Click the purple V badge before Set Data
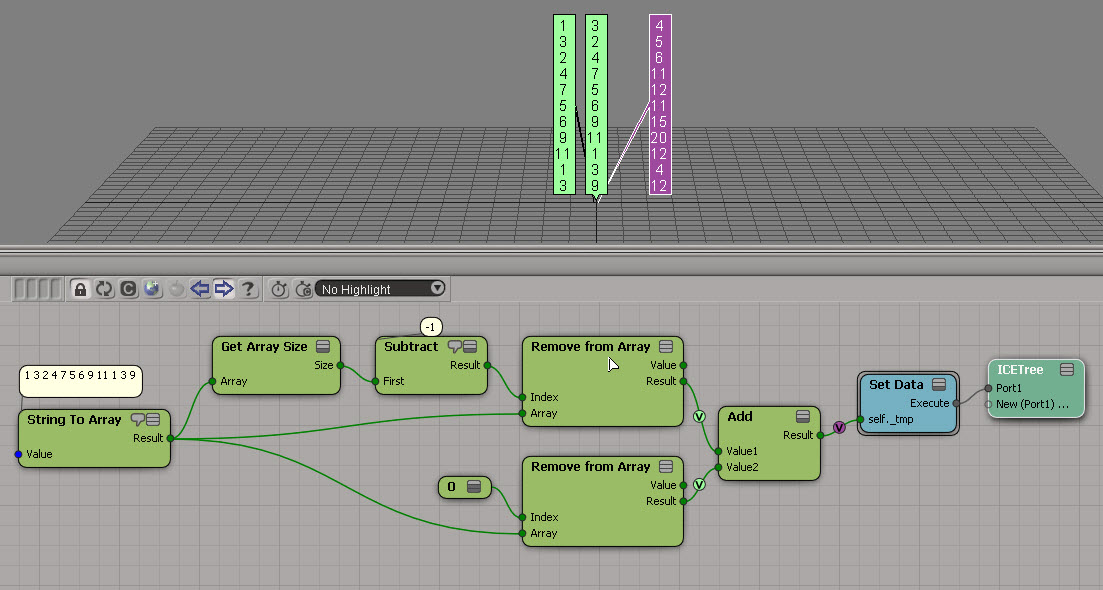This screenshot has height=590, width=1103. [839, 427]
